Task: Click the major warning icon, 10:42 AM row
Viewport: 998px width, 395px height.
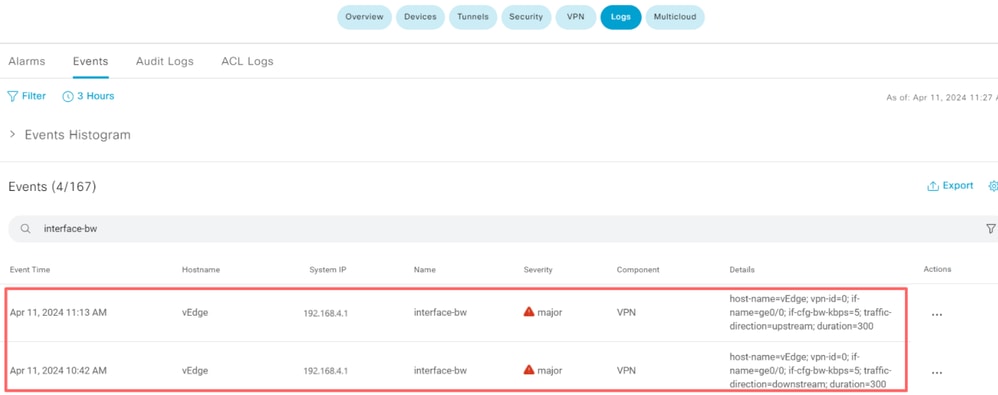Action: tap(529, 370)
